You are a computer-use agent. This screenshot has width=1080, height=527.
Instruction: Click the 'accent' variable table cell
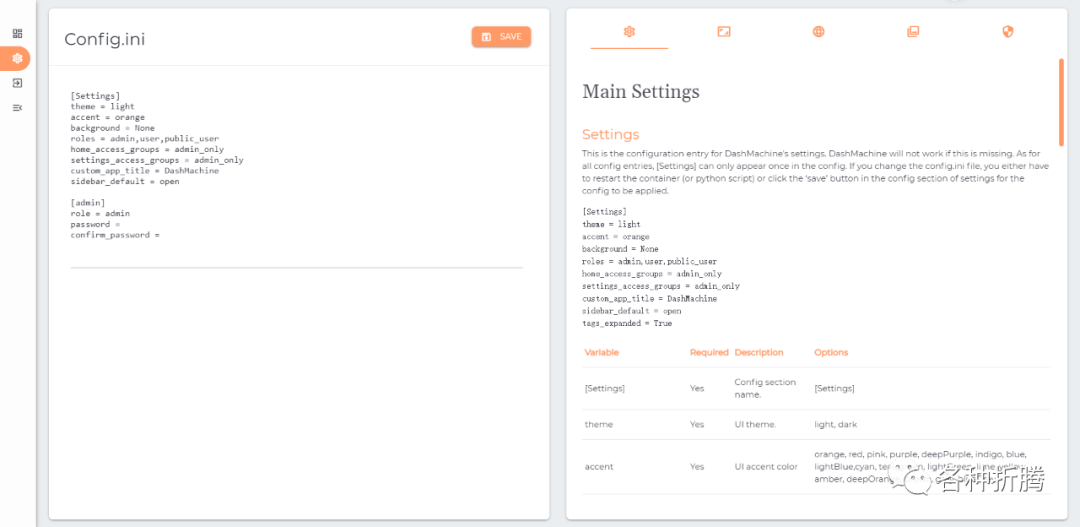pyautogui.click(x=599, y=466)
